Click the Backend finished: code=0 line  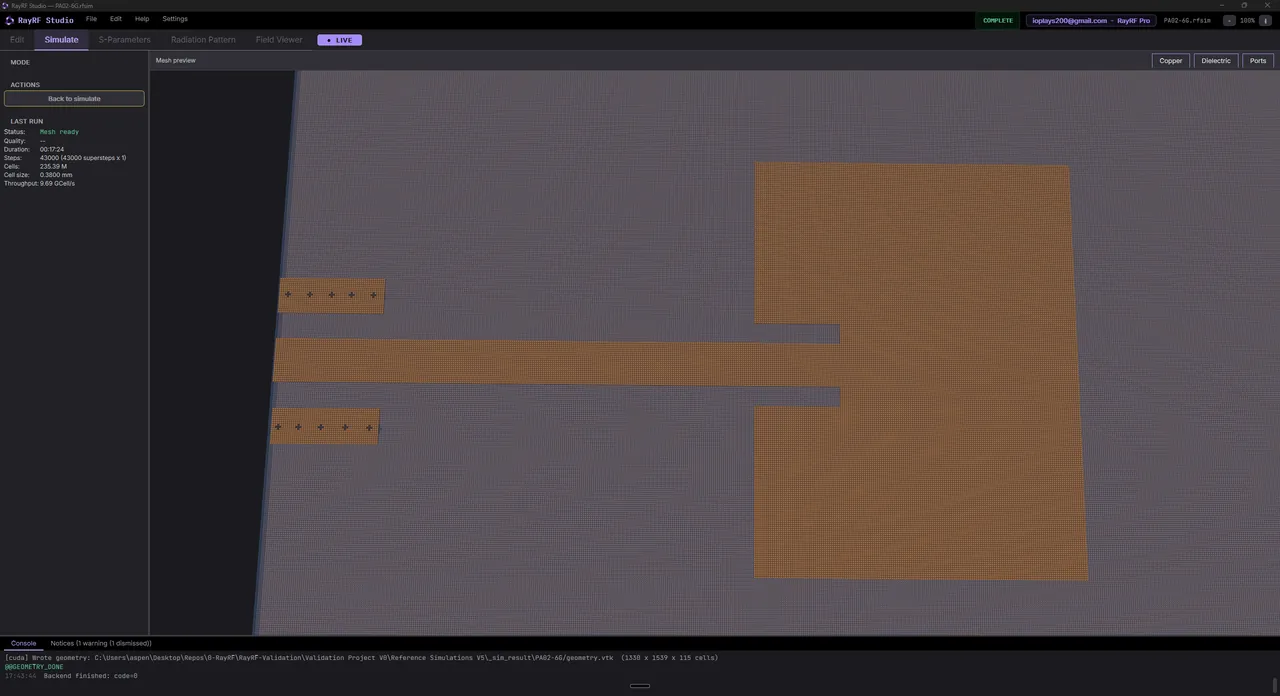click(x=90, y=676)
